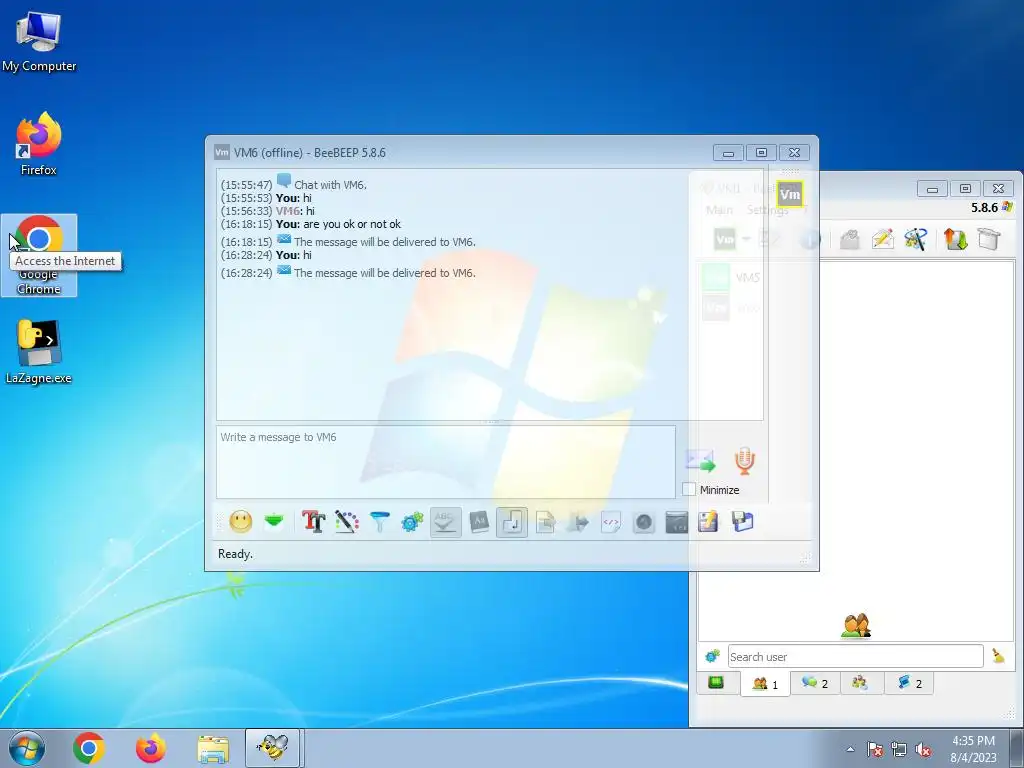This screenshot has width=1024, height=768.
Task: Click the gray box icon in main toolbar
Action: [x=989, y=240]
